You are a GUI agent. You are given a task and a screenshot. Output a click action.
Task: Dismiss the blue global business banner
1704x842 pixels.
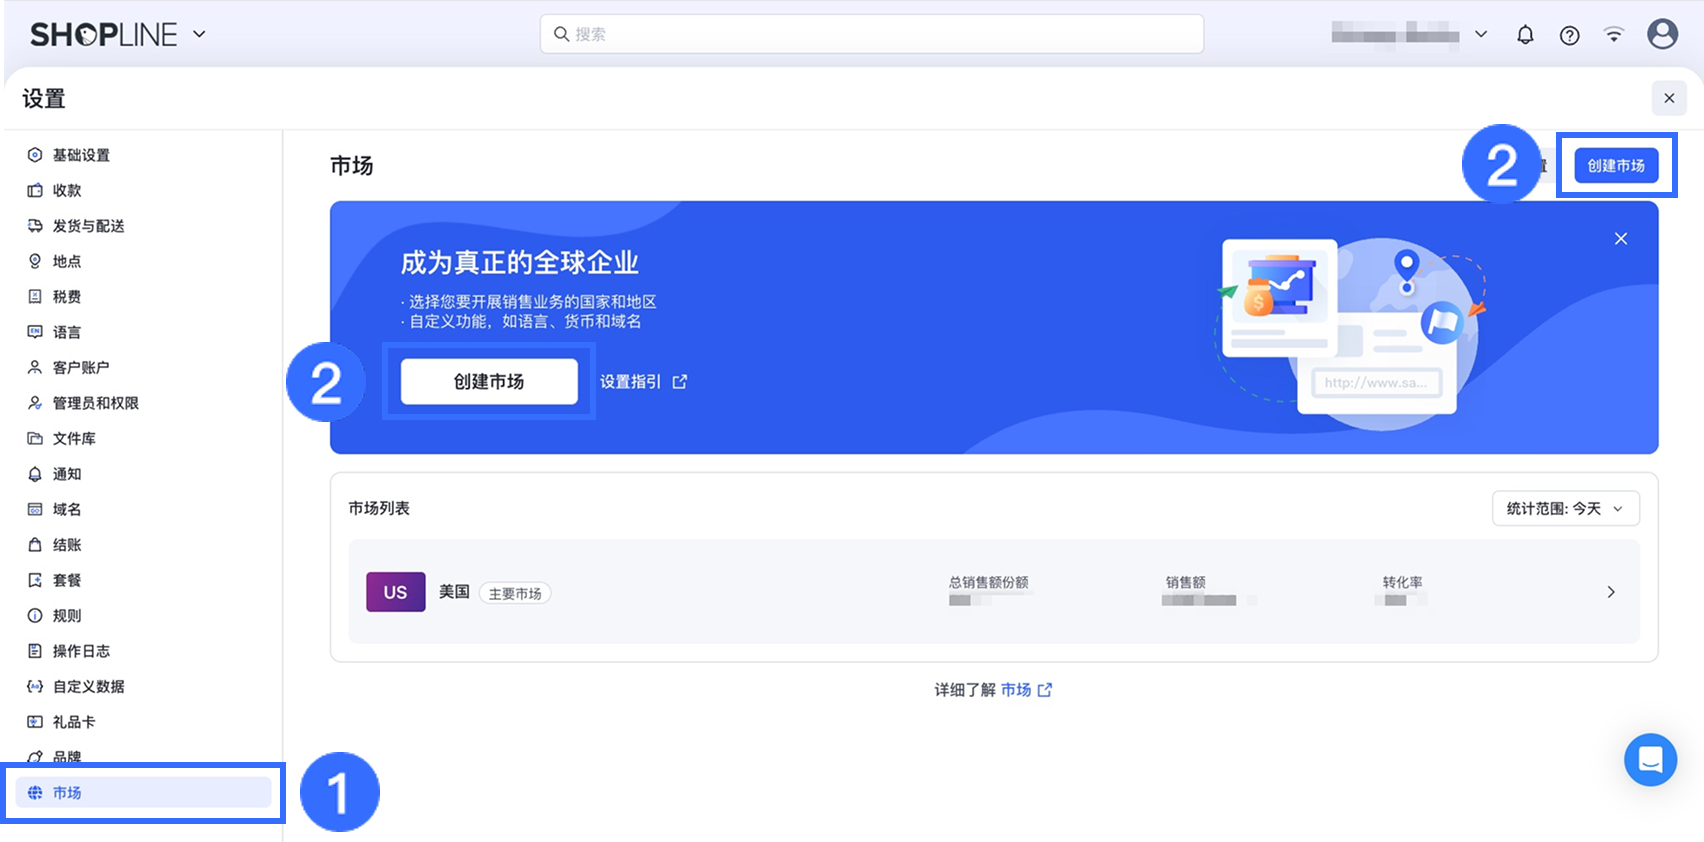point(1621,239)
